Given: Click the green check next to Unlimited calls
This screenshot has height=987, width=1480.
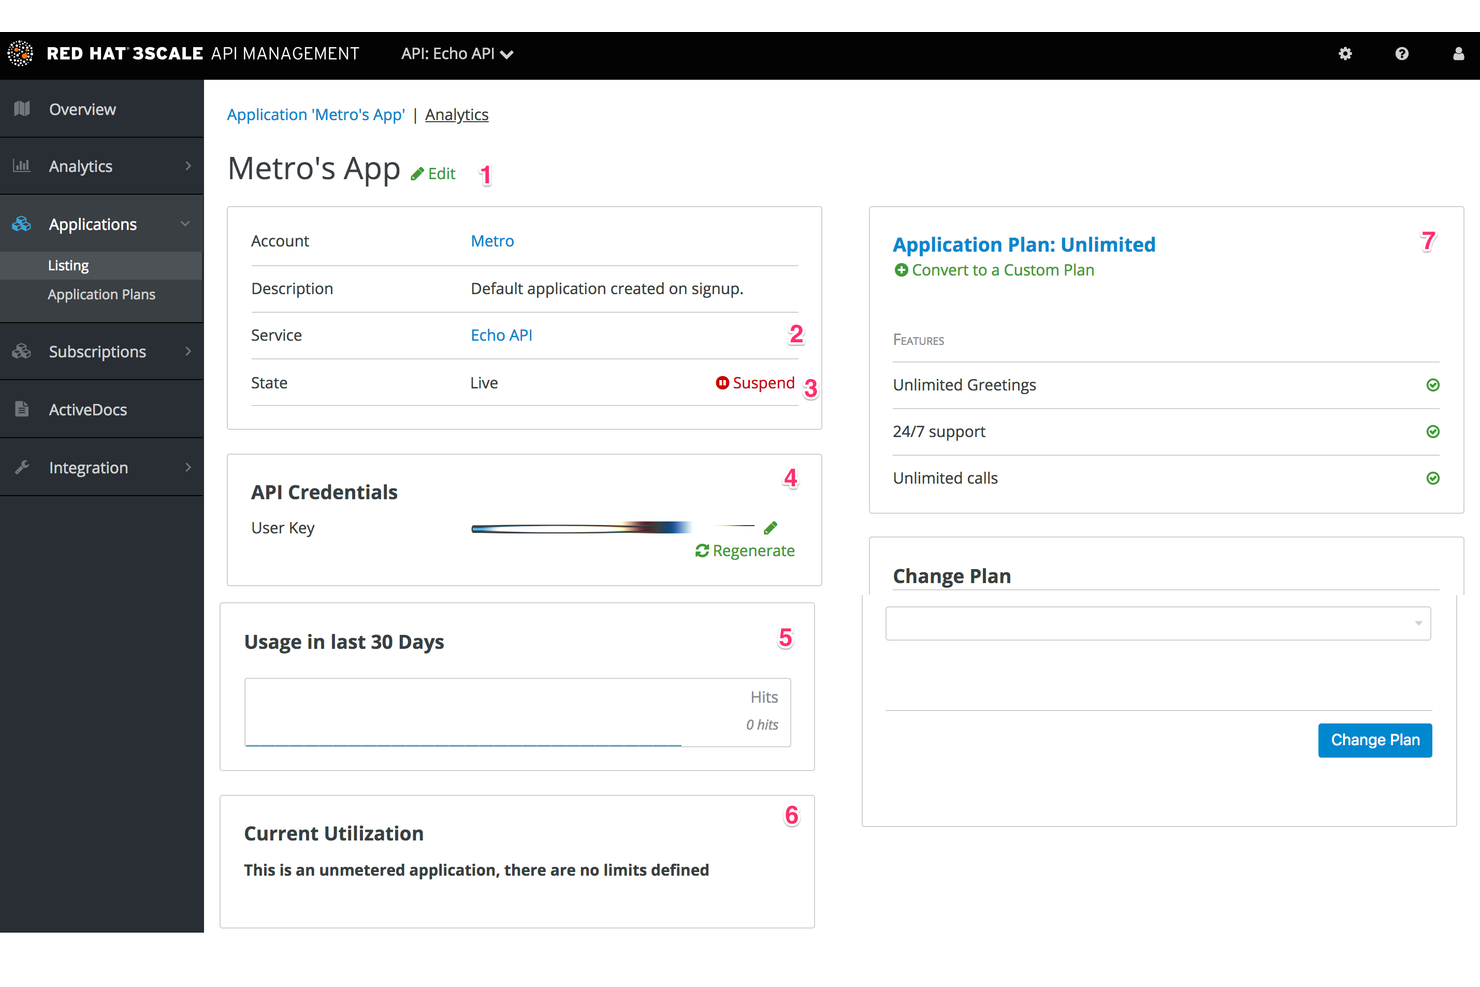Looking at the screenshot, I should tap(1433, 478).
